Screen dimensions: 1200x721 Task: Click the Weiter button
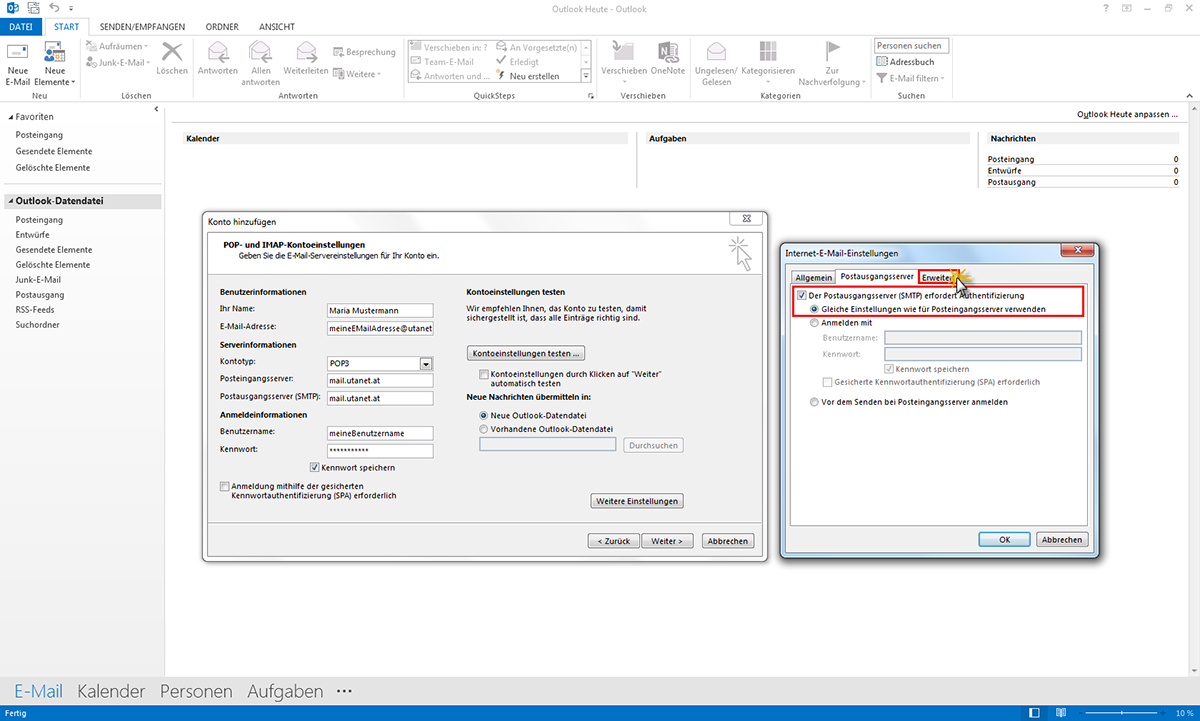click(667, 541)
